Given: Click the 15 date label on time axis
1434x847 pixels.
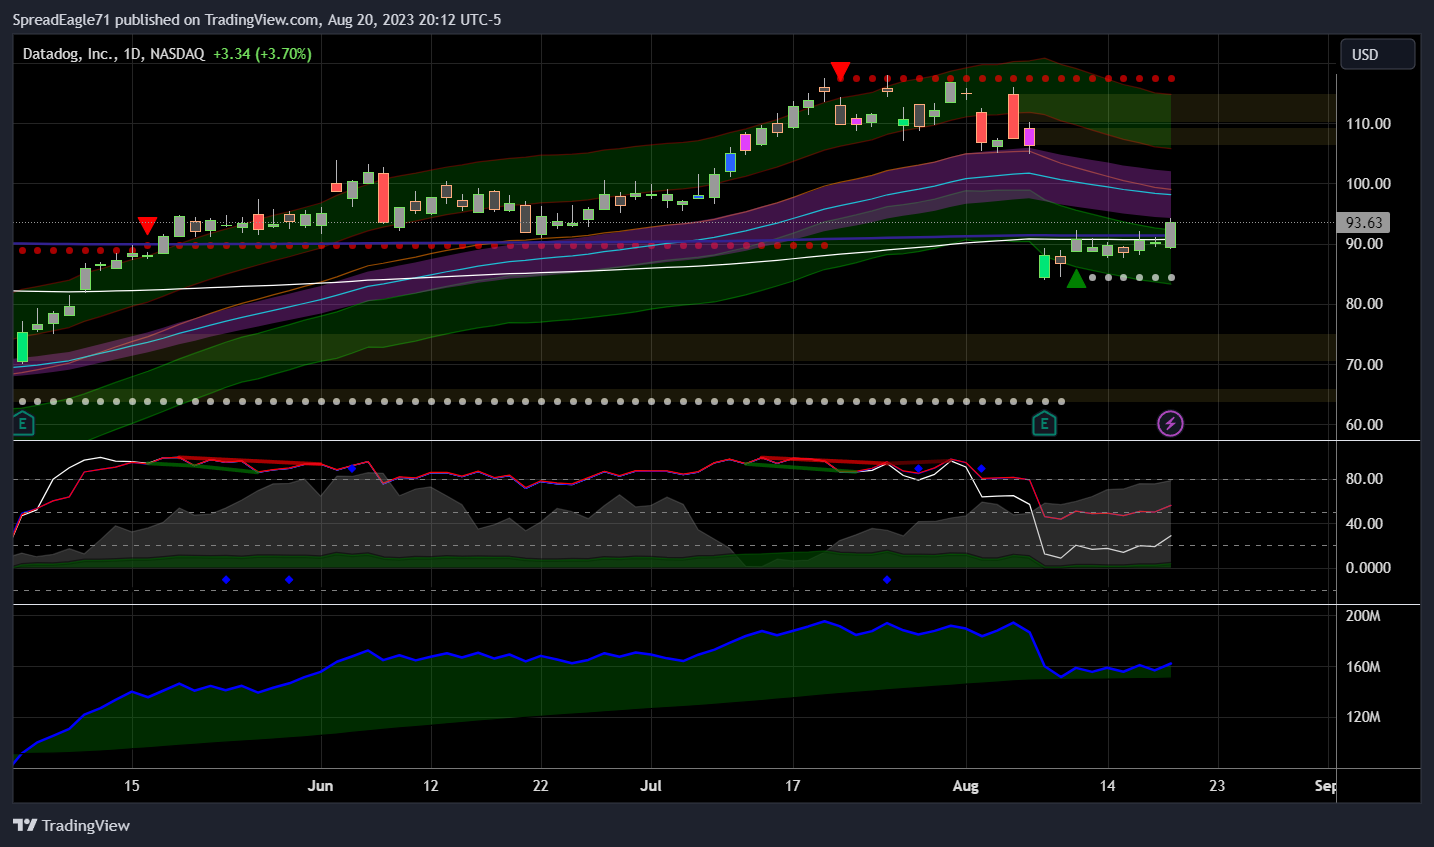Looking at the screenshot, I should pos(132,786).
